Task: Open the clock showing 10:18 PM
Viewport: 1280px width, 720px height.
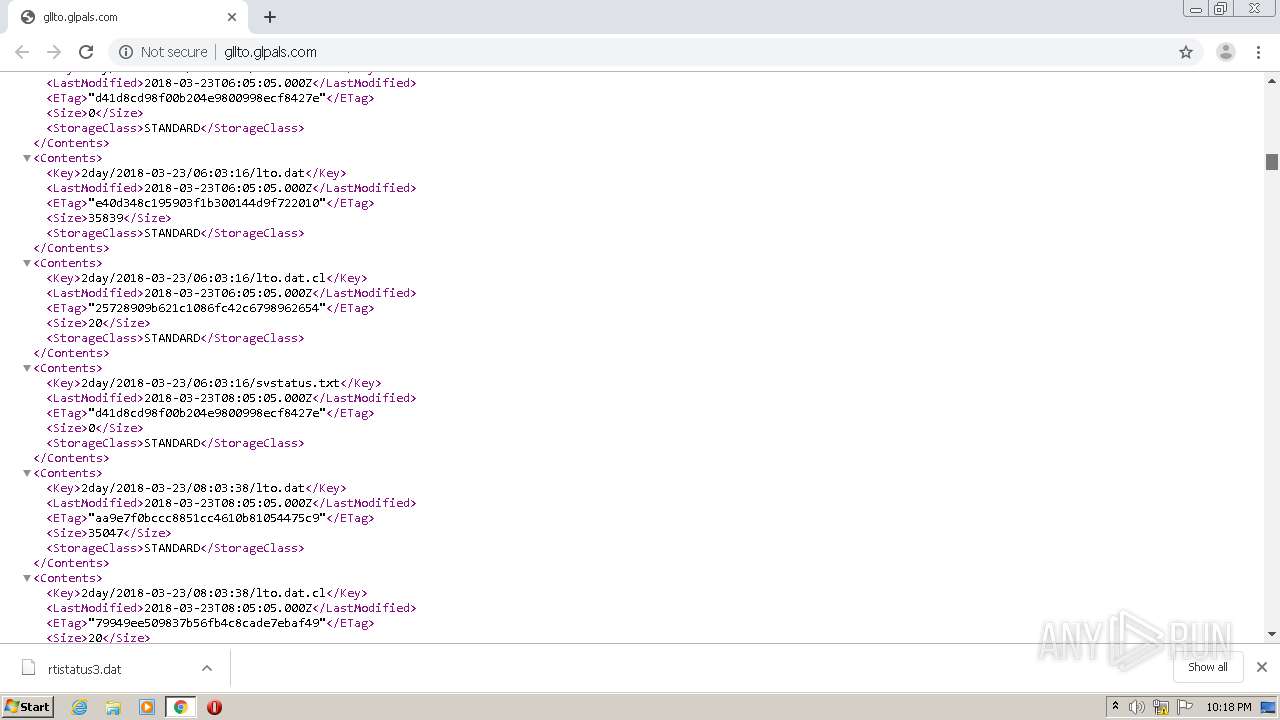Action: [1229, 707]
